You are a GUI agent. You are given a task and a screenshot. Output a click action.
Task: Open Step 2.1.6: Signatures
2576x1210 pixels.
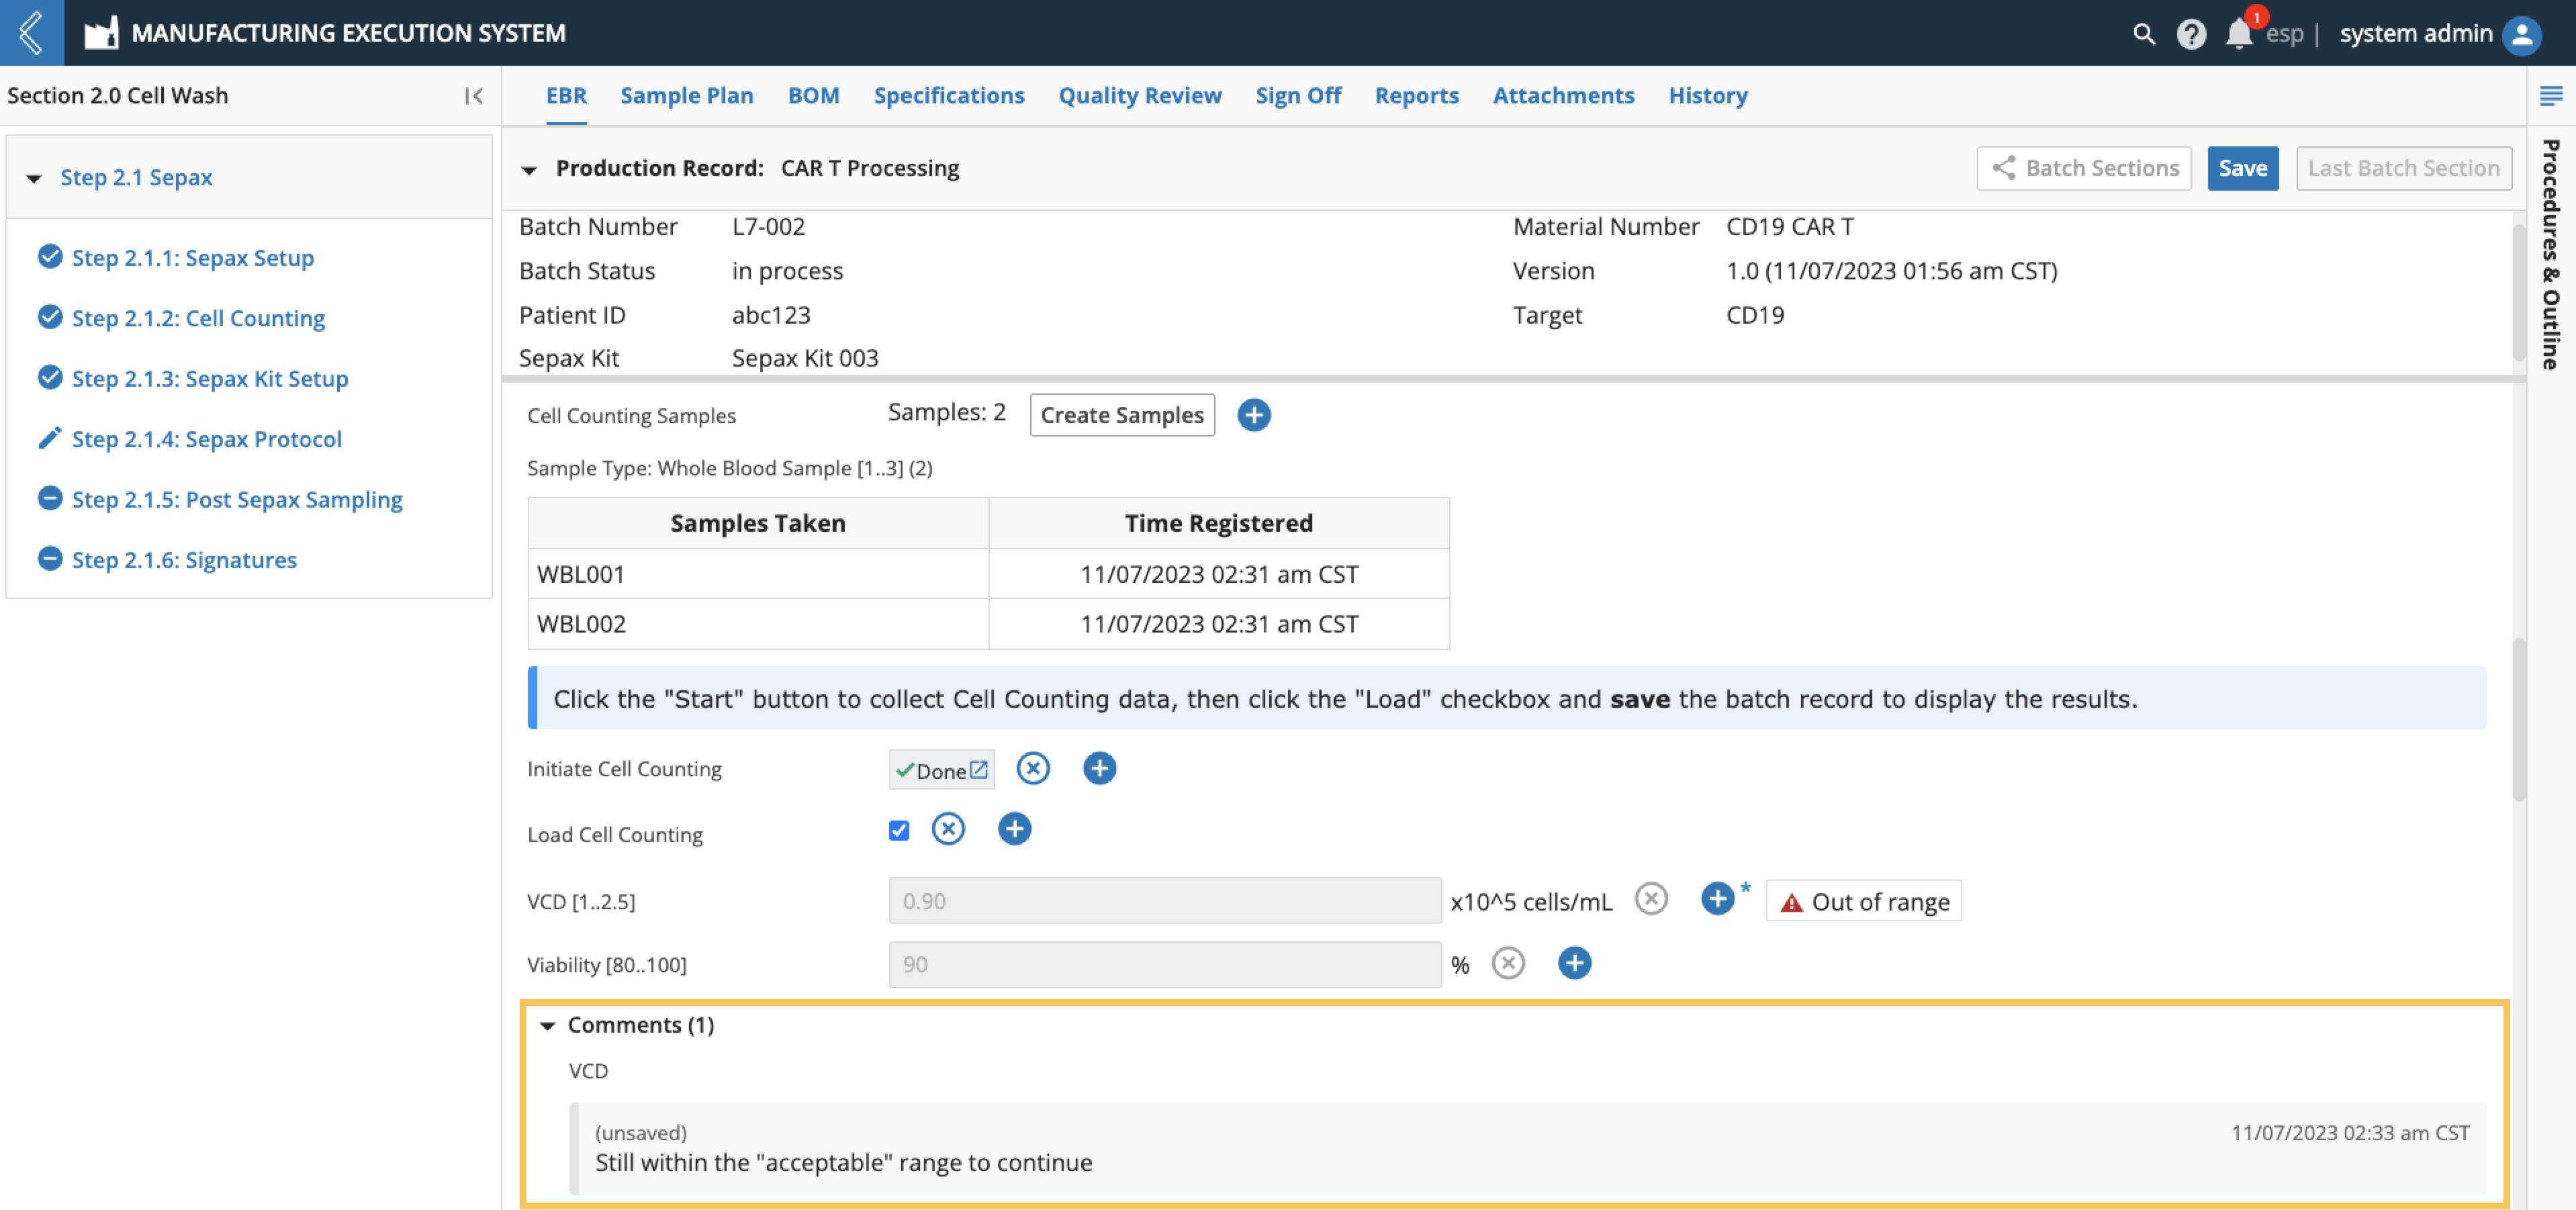click(184, 559)
